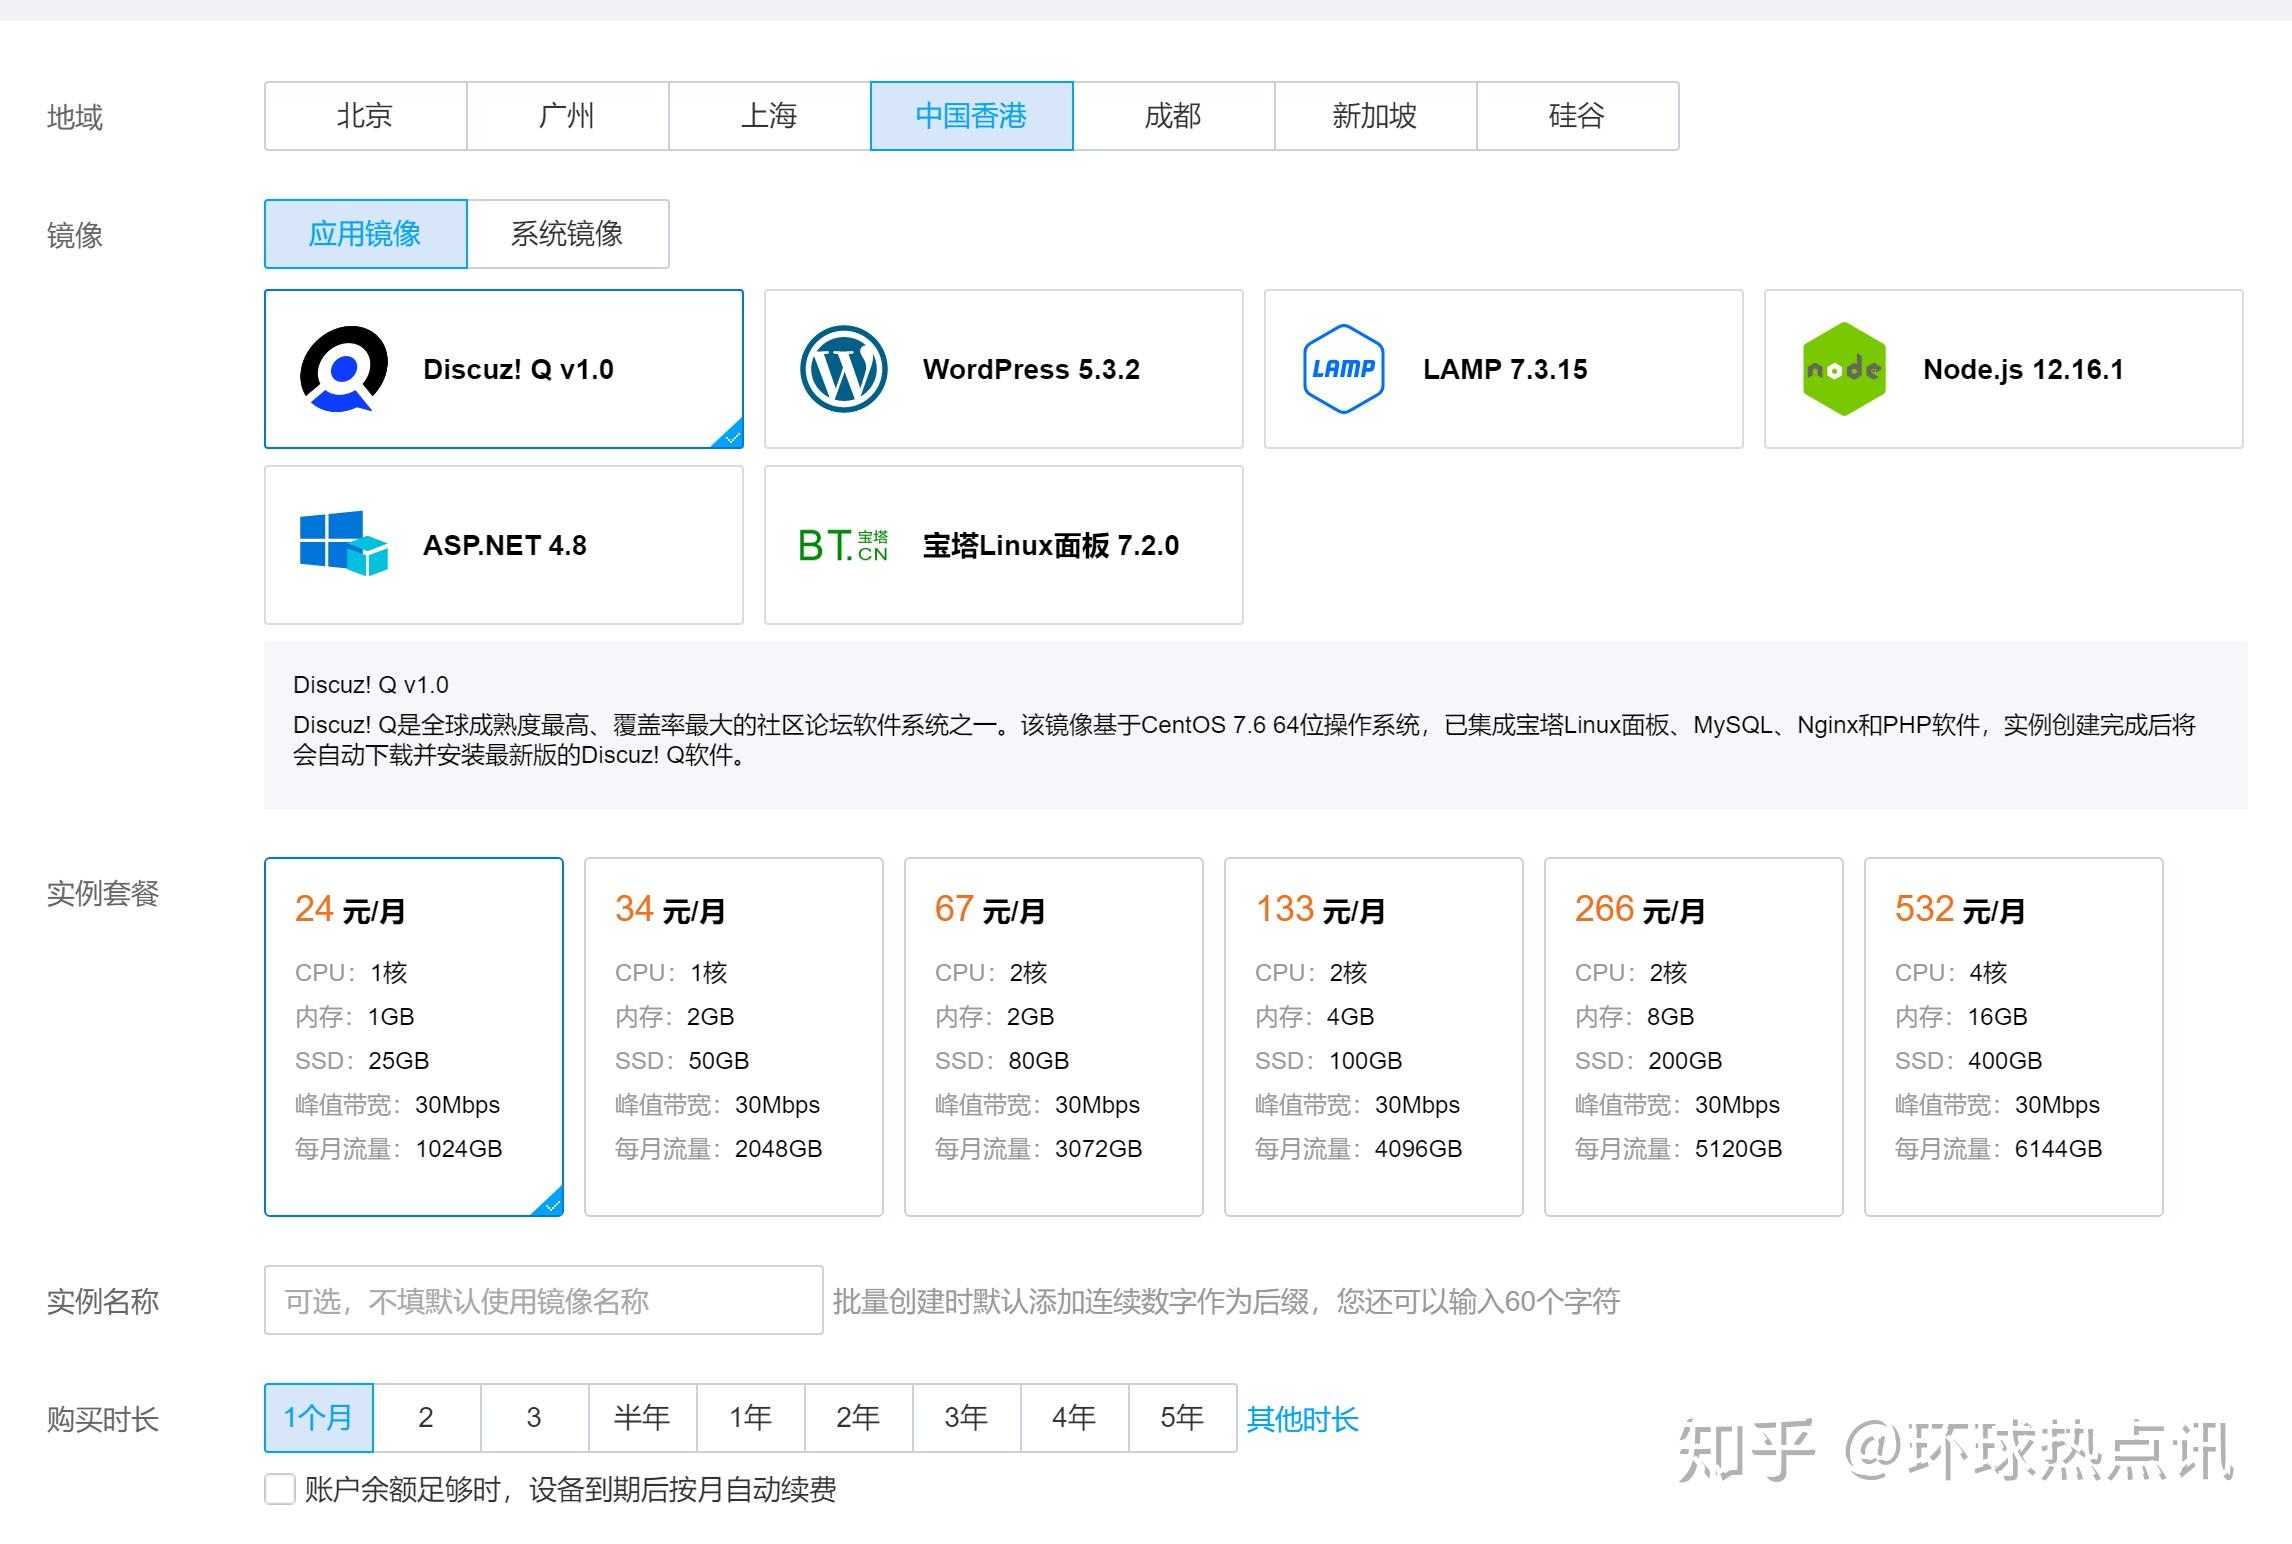The height and width of the screenshot is (1544, 2292).
Task: Select the 中国香港 region
Action: click(972, 116)
